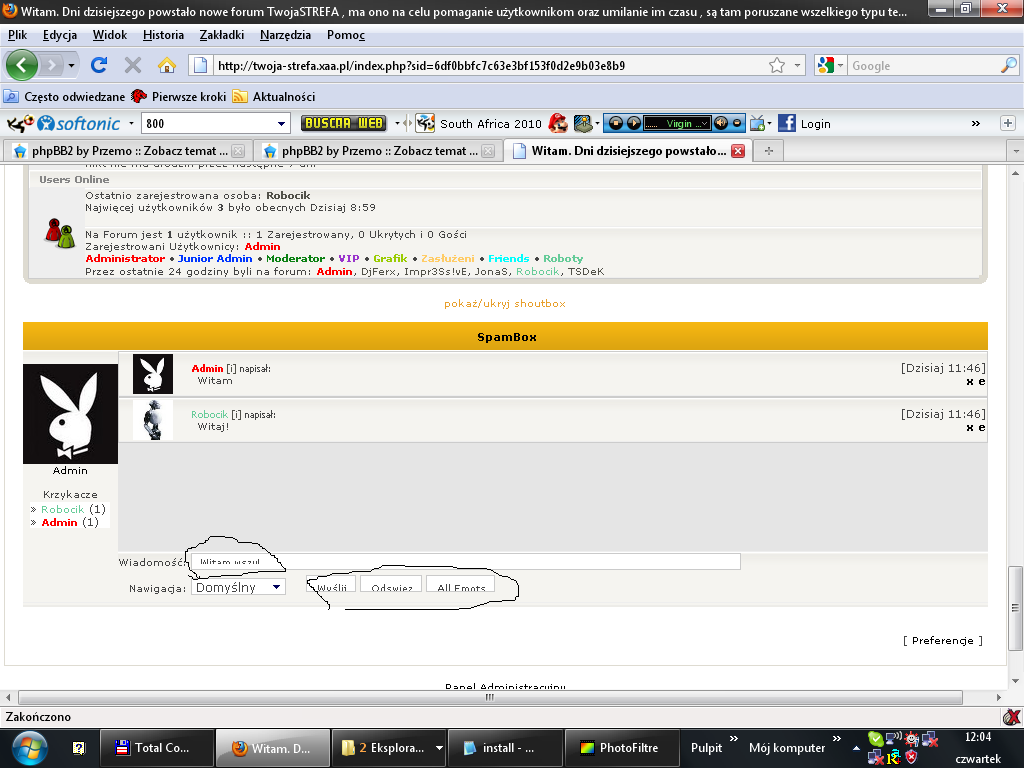This screenshot has height=768, width=1024.
Task: Click the All Emots button
Action: (x=460, y=585)
